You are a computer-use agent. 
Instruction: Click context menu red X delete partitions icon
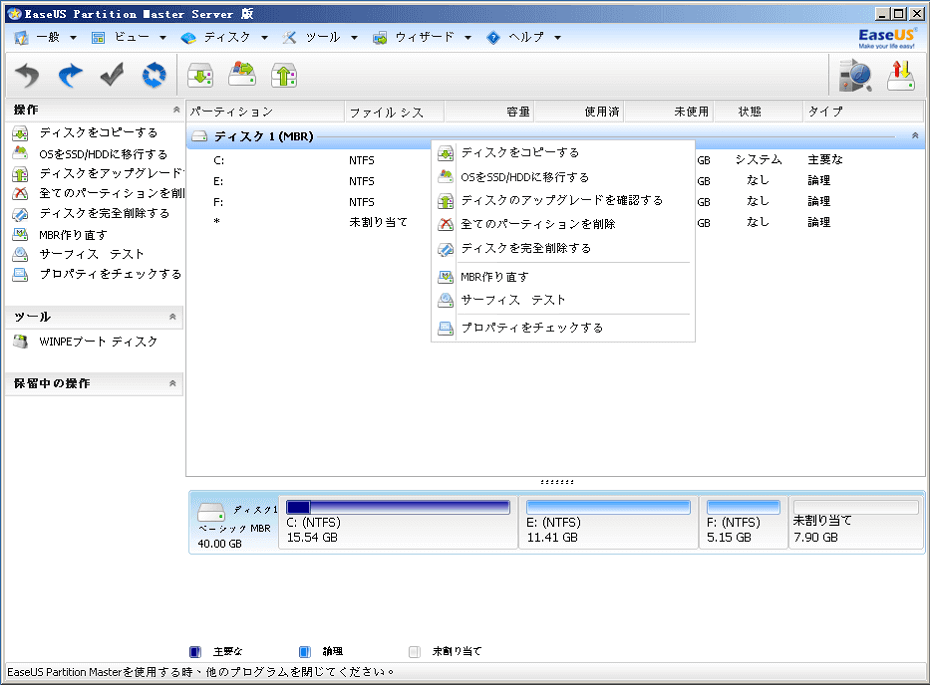pyautogui.click(x=445, y=224)
